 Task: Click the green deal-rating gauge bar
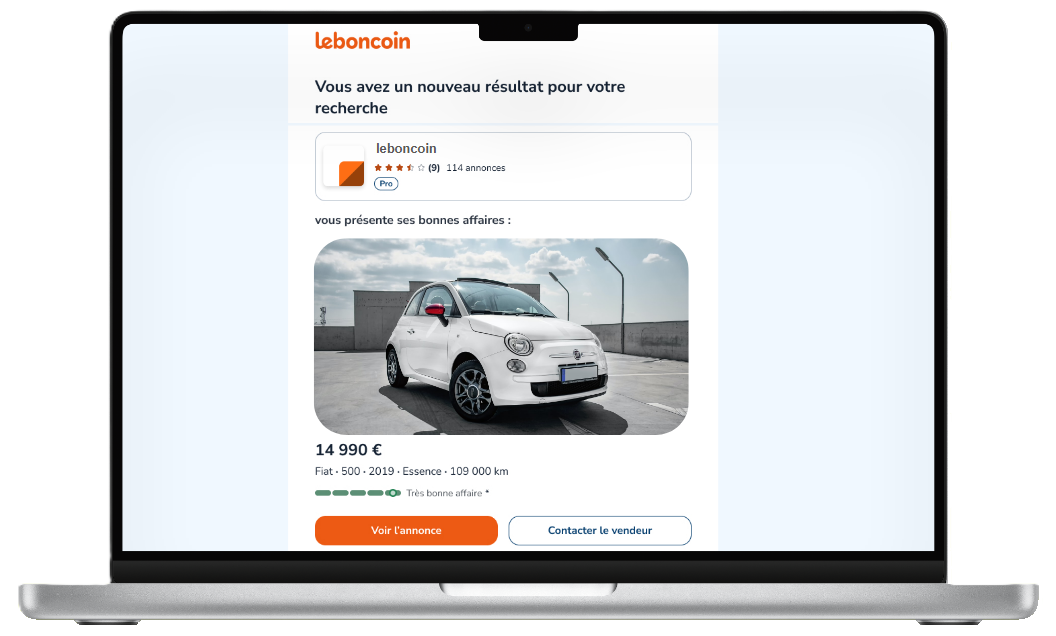click(x=358, y=493)
